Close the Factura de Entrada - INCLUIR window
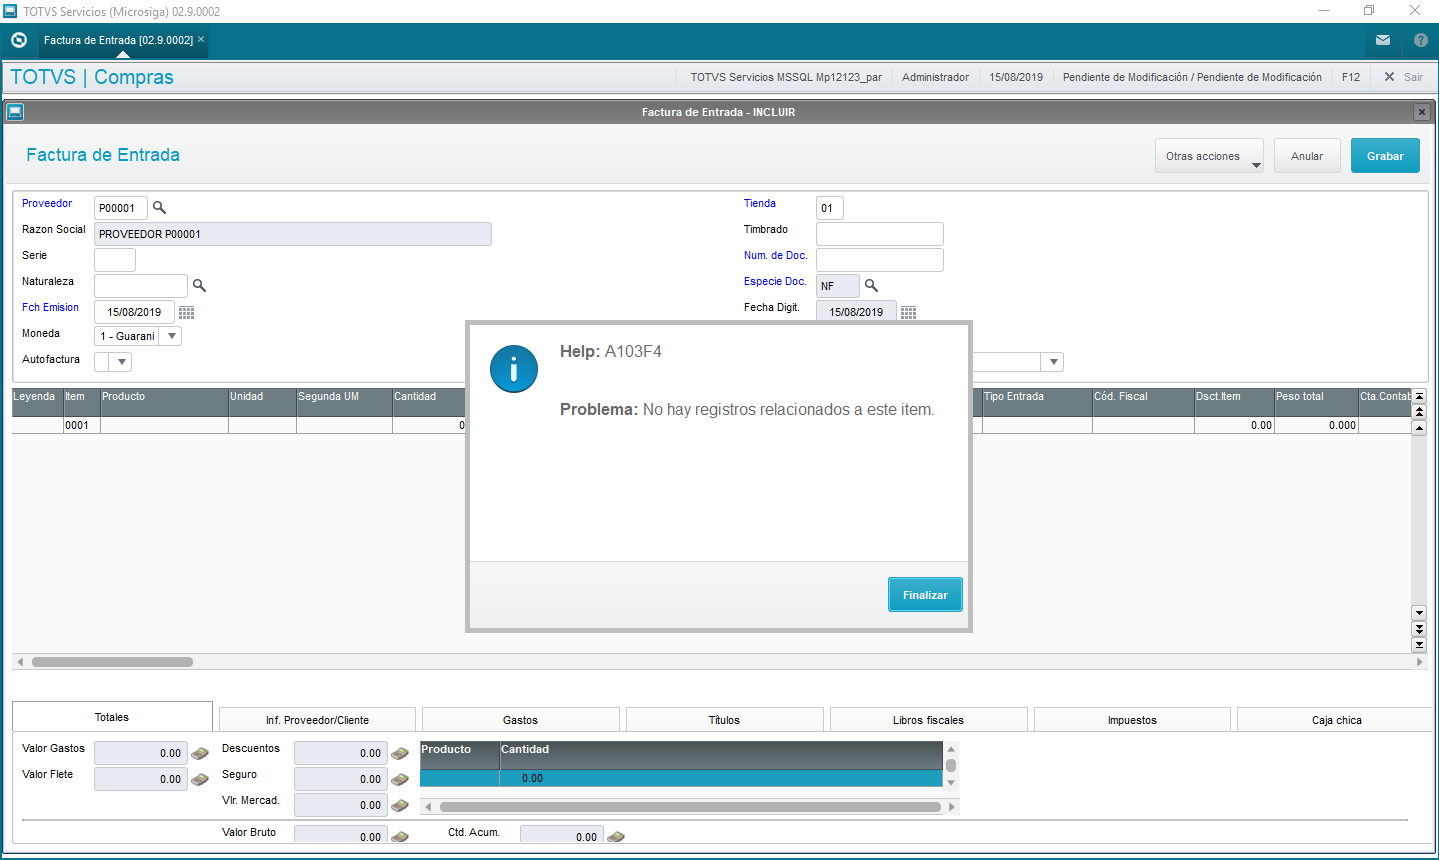Screen dimensions: 1439x860 pyautogui.click(x=1421, y=112)
